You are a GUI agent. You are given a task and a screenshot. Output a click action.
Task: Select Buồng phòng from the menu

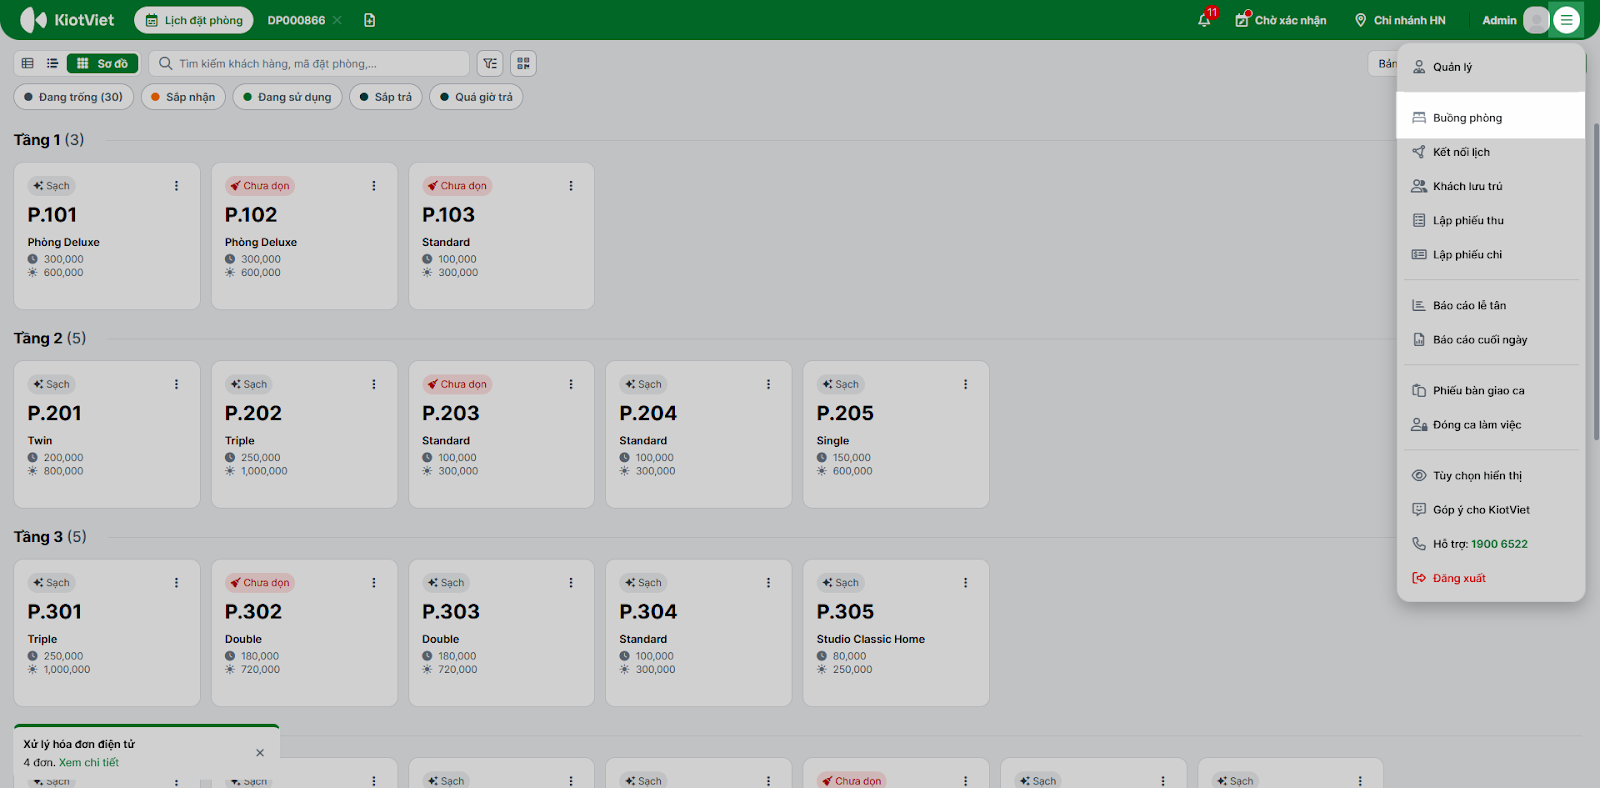click(1467, 118)
